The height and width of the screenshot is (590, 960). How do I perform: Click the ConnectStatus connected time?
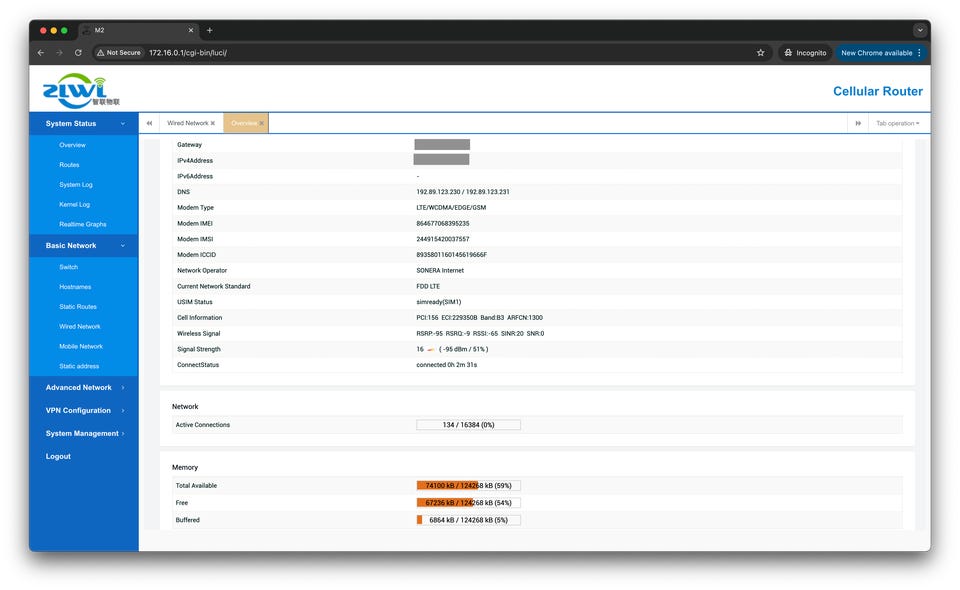coord(447,365)
